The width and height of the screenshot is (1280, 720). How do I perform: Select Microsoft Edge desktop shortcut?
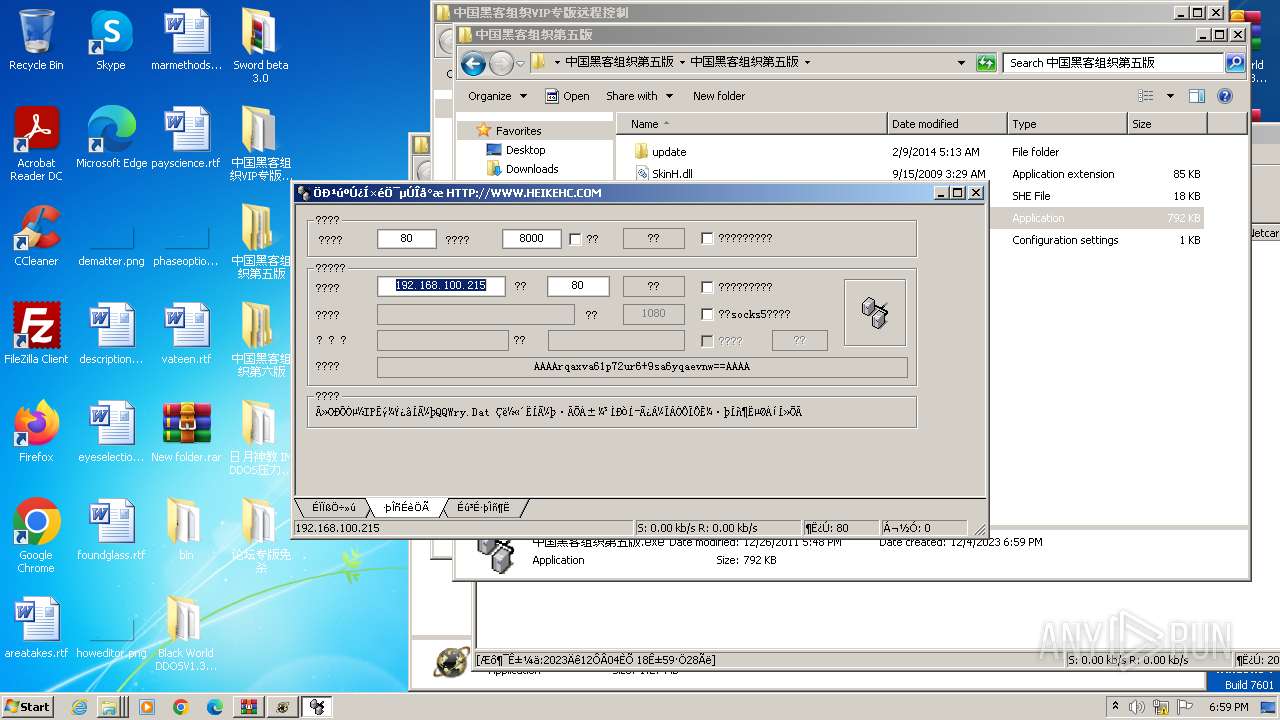point(111,137)
